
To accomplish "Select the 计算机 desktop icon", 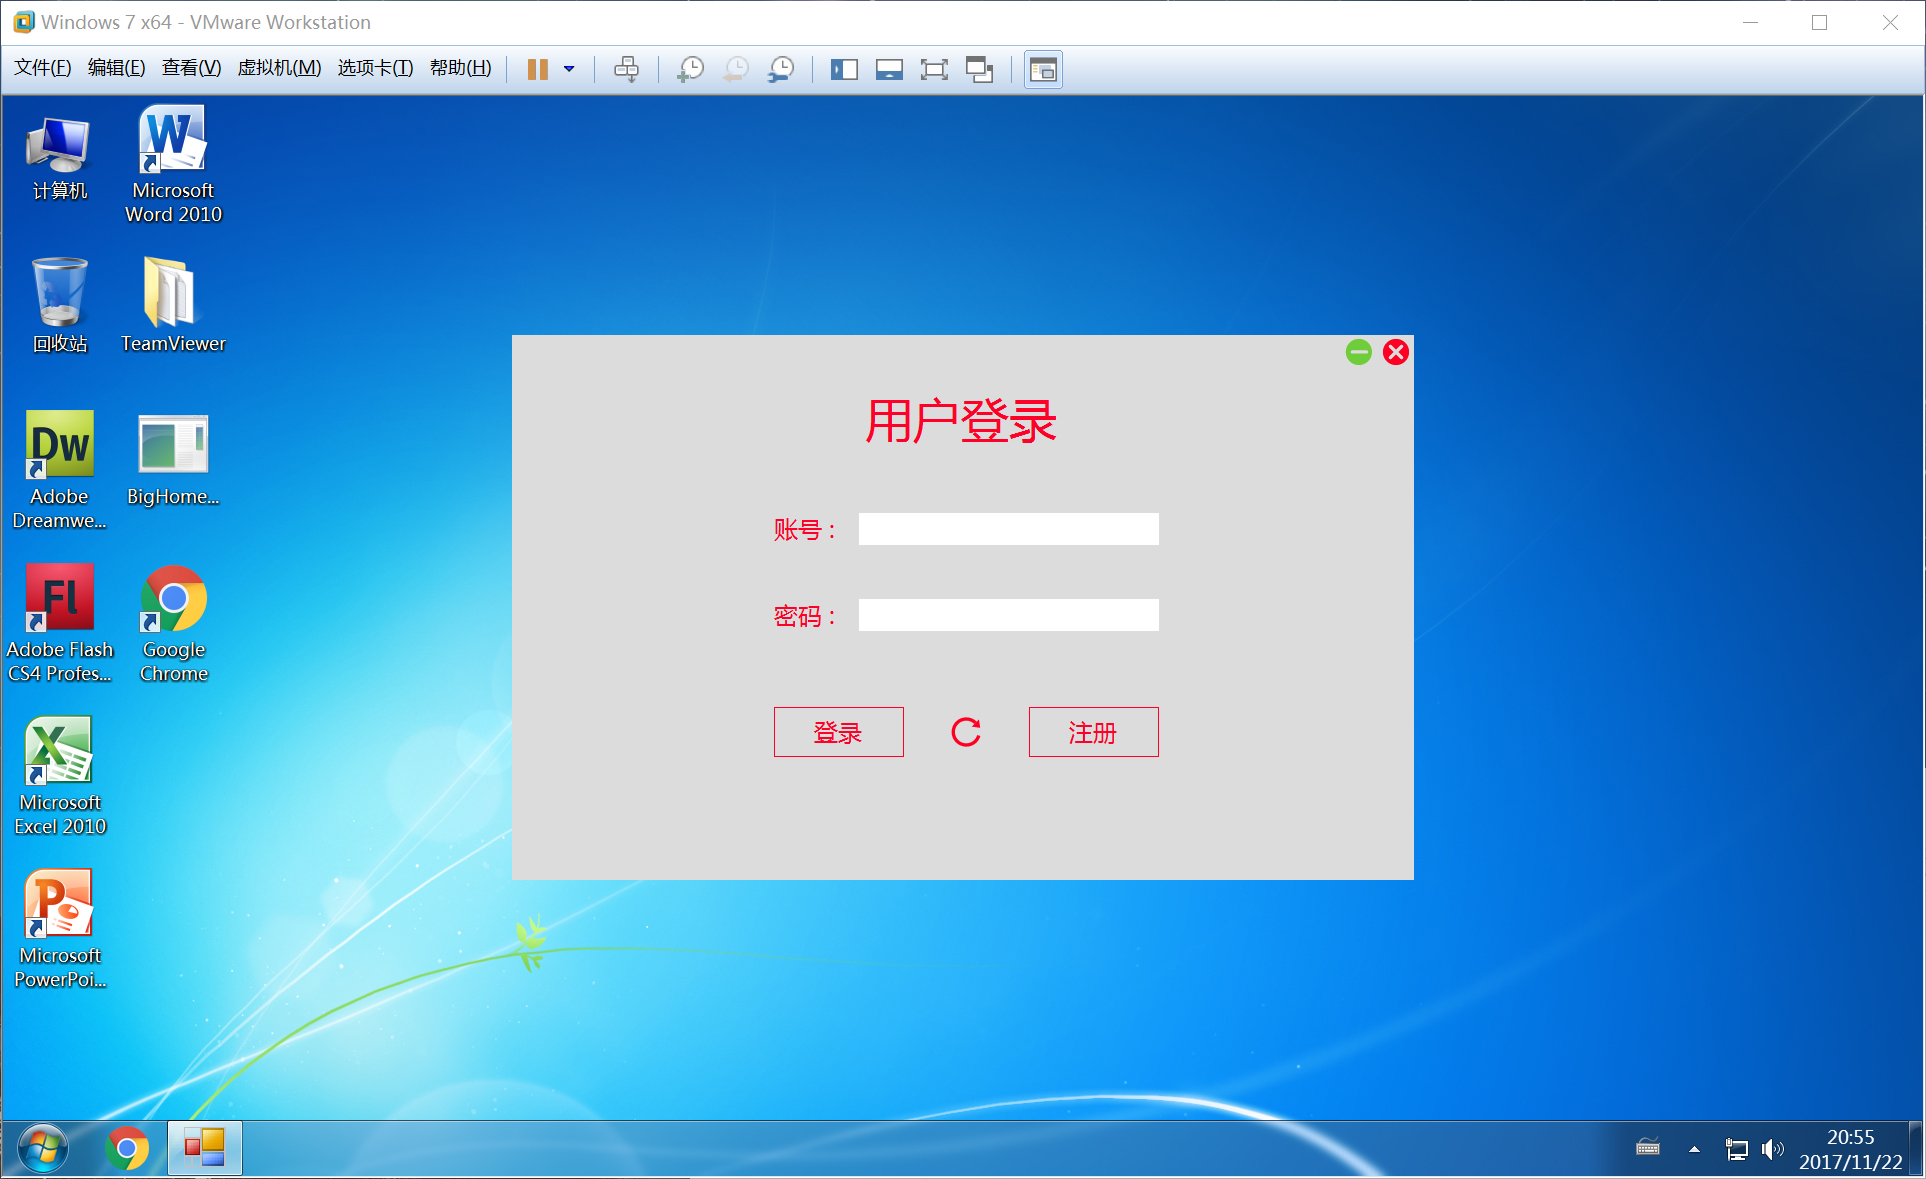I will pyautogui.click(x=59, y=157).
